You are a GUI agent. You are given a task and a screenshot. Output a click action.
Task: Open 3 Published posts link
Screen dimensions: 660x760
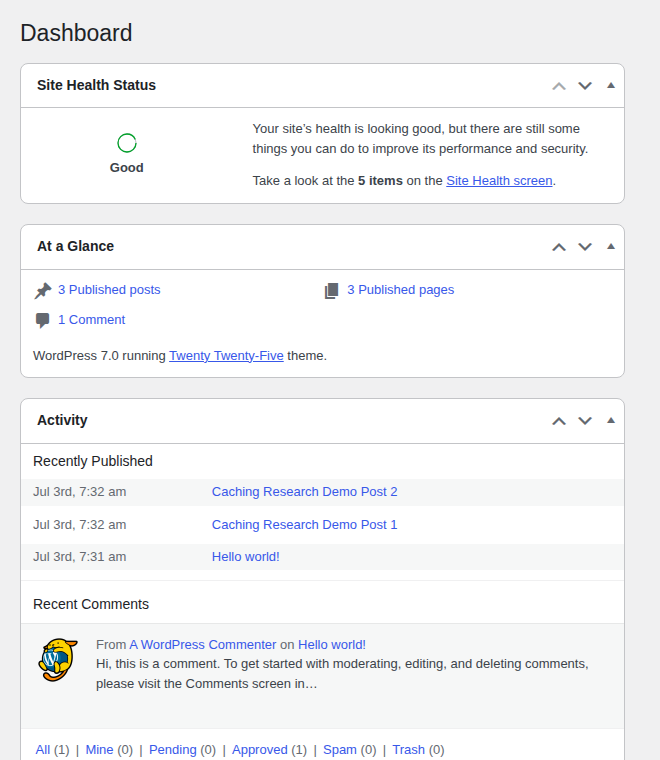[x=109, y=290]
